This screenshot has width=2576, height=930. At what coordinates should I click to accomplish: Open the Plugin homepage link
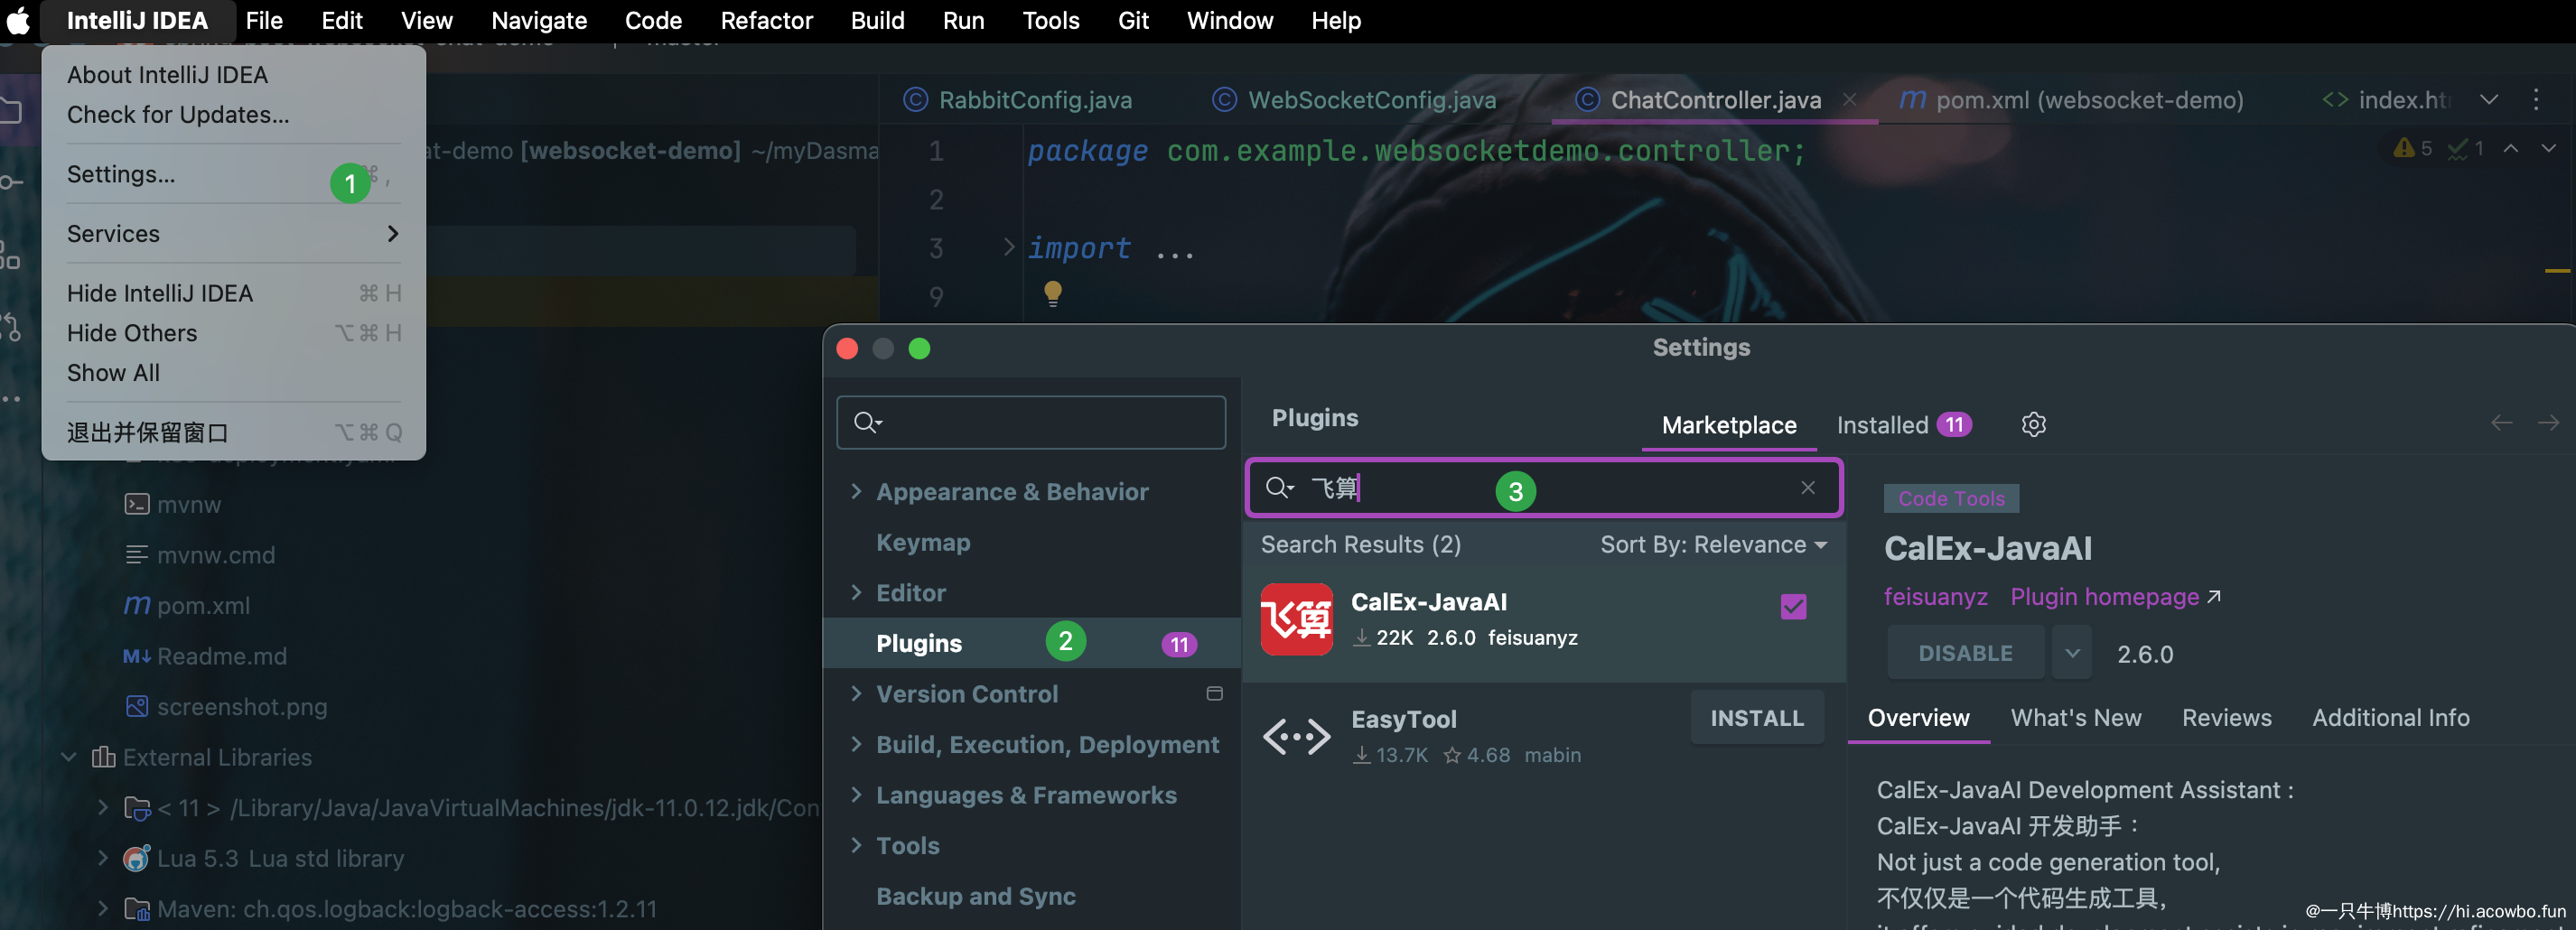(2115, 597)
